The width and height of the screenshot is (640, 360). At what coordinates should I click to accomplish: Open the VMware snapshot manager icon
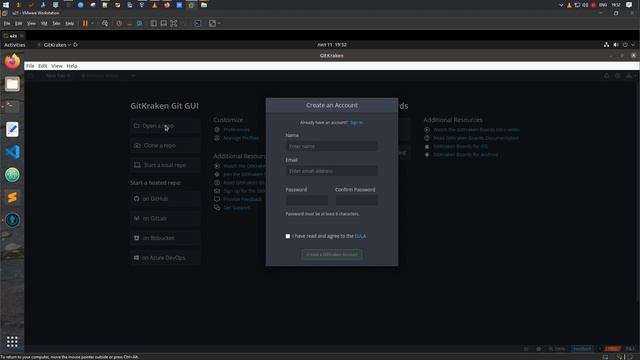(140, 24)
